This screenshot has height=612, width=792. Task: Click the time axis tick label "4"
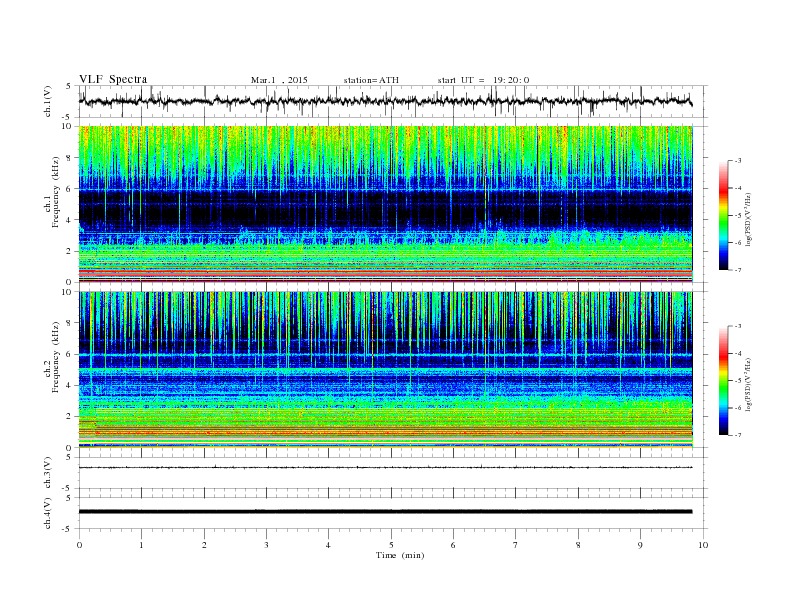click(328, 545)
